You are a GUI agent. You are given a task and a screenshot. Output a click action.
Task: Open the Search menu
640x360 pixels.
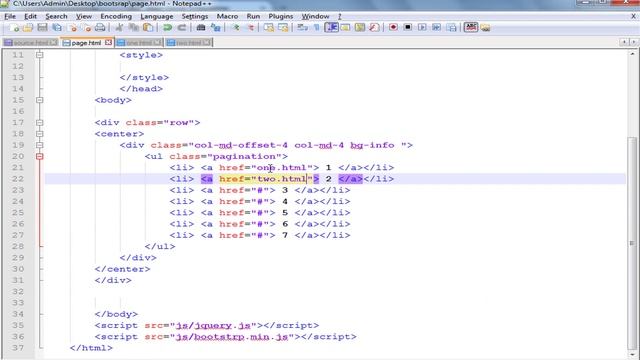coord(56,16)
